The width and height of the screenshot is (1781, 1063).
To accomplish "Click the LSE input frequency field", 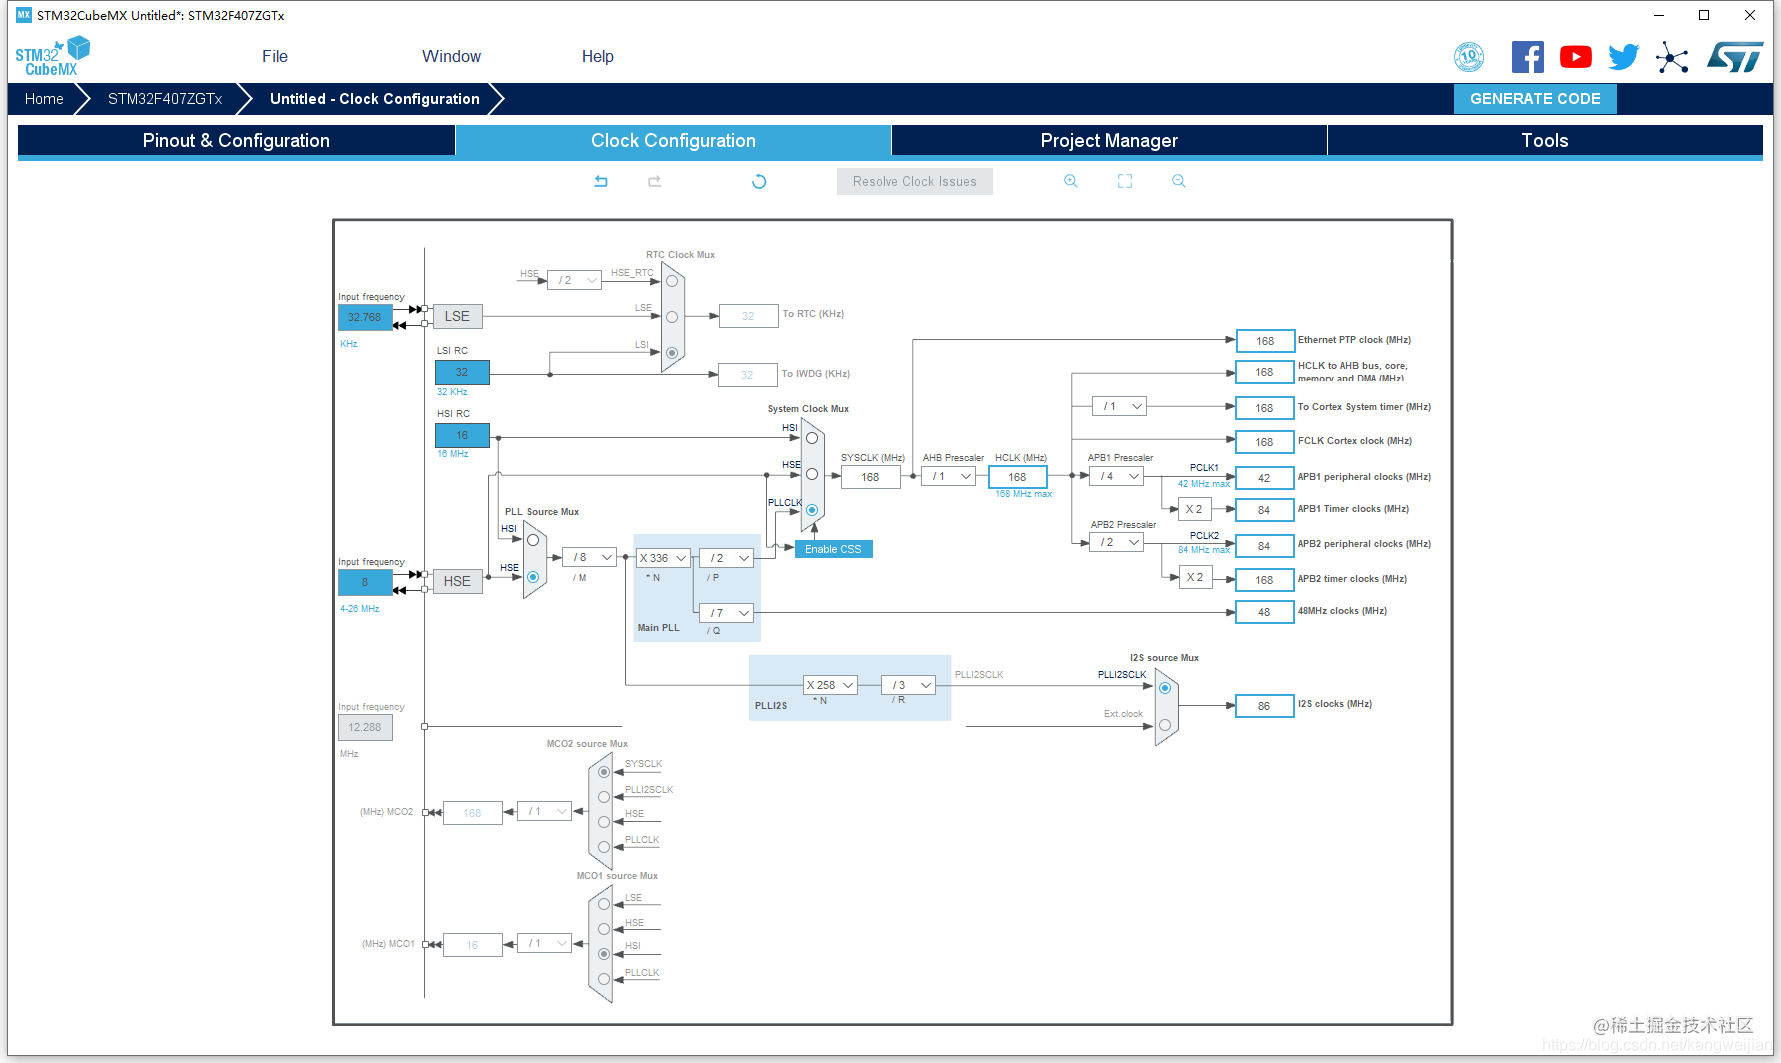I will click(x=365, y=317).
